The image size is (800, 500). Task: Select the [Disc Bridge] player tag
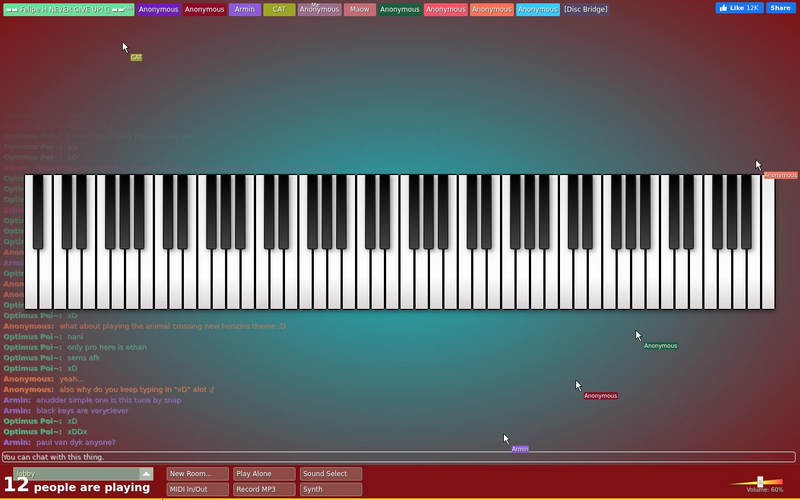point(586,10)
